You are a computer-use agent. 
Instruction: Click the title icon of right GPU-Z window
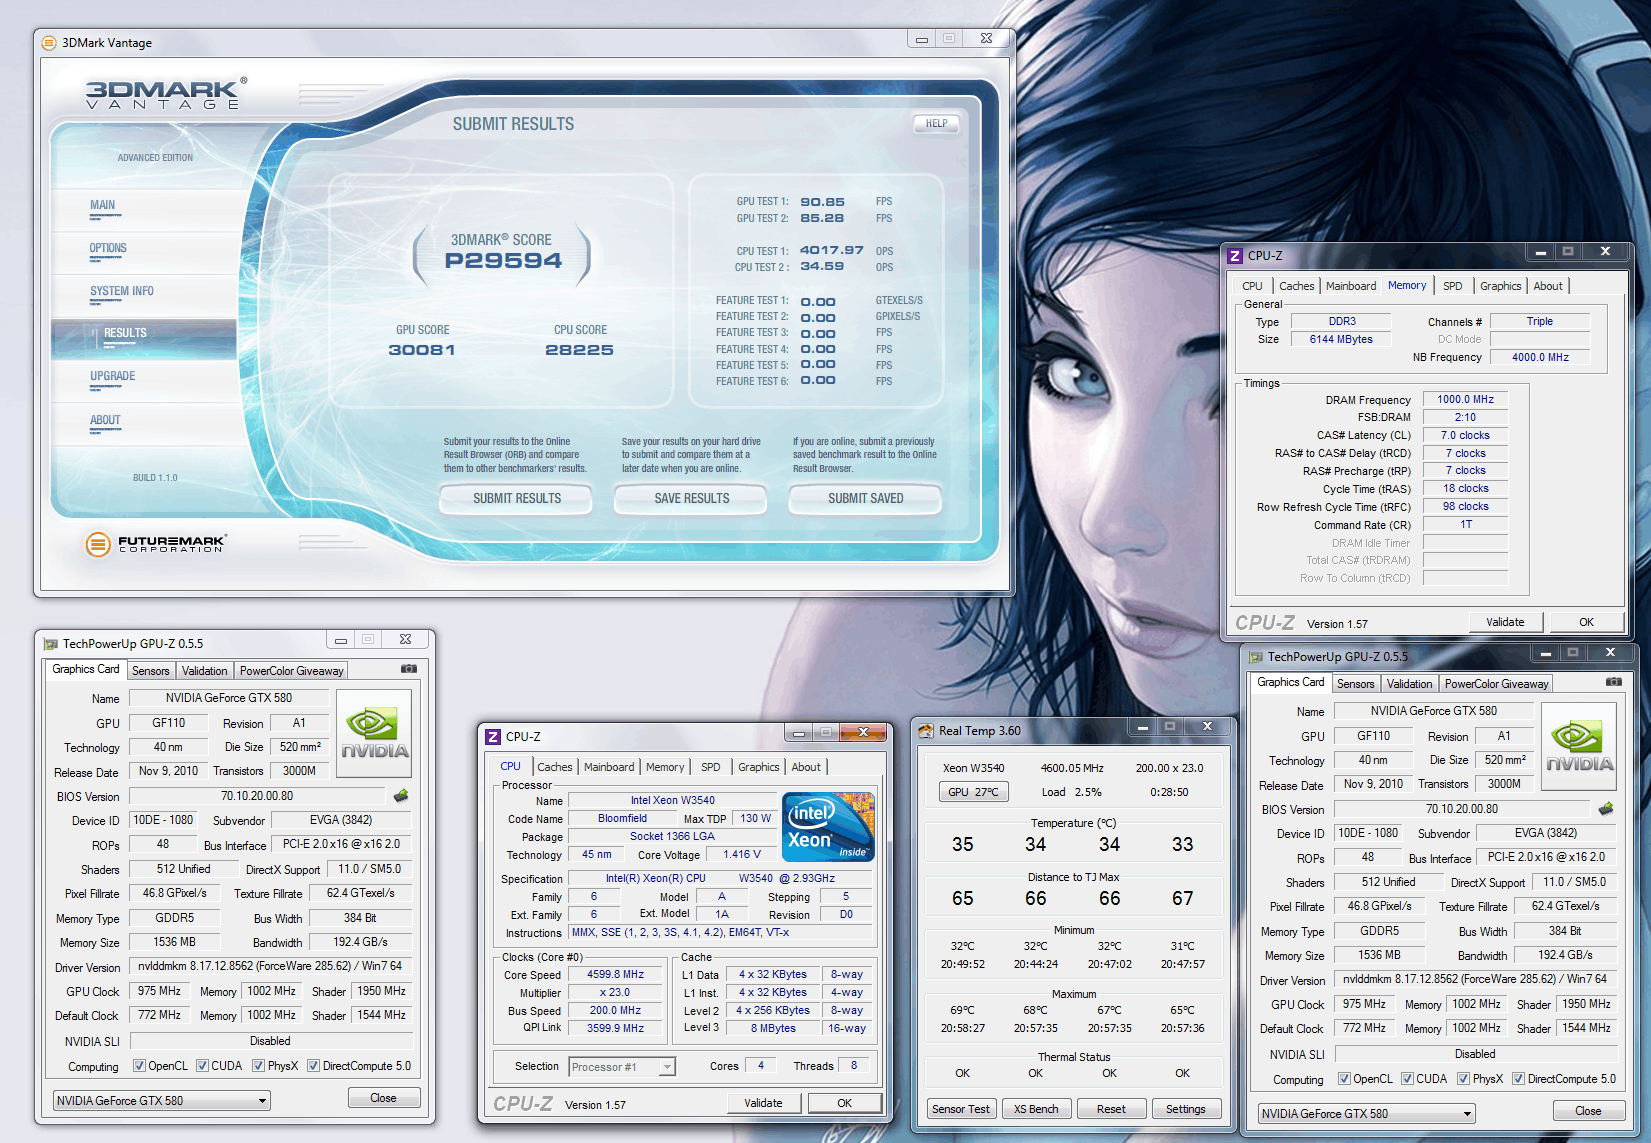point(1256,656)
